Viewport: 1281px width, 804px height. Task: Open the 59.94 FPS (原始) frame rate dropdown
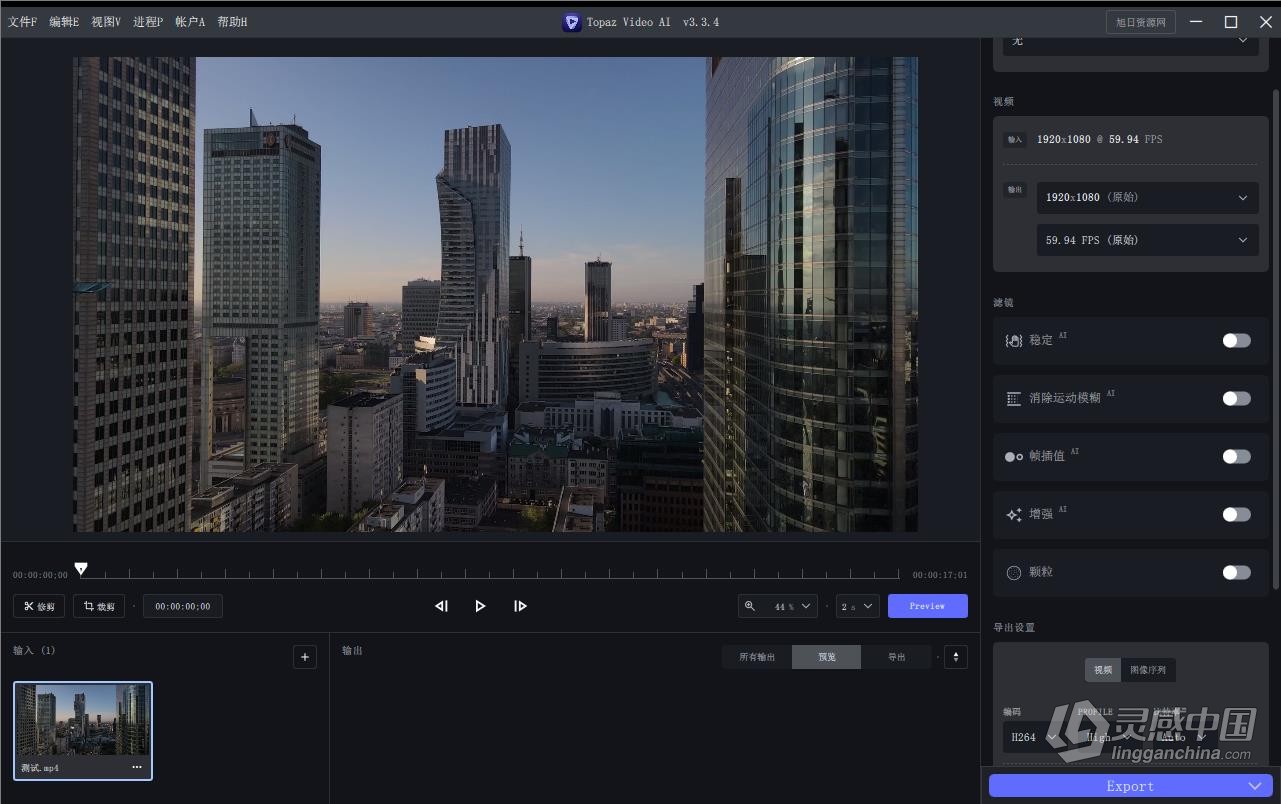coord(1147,240)
